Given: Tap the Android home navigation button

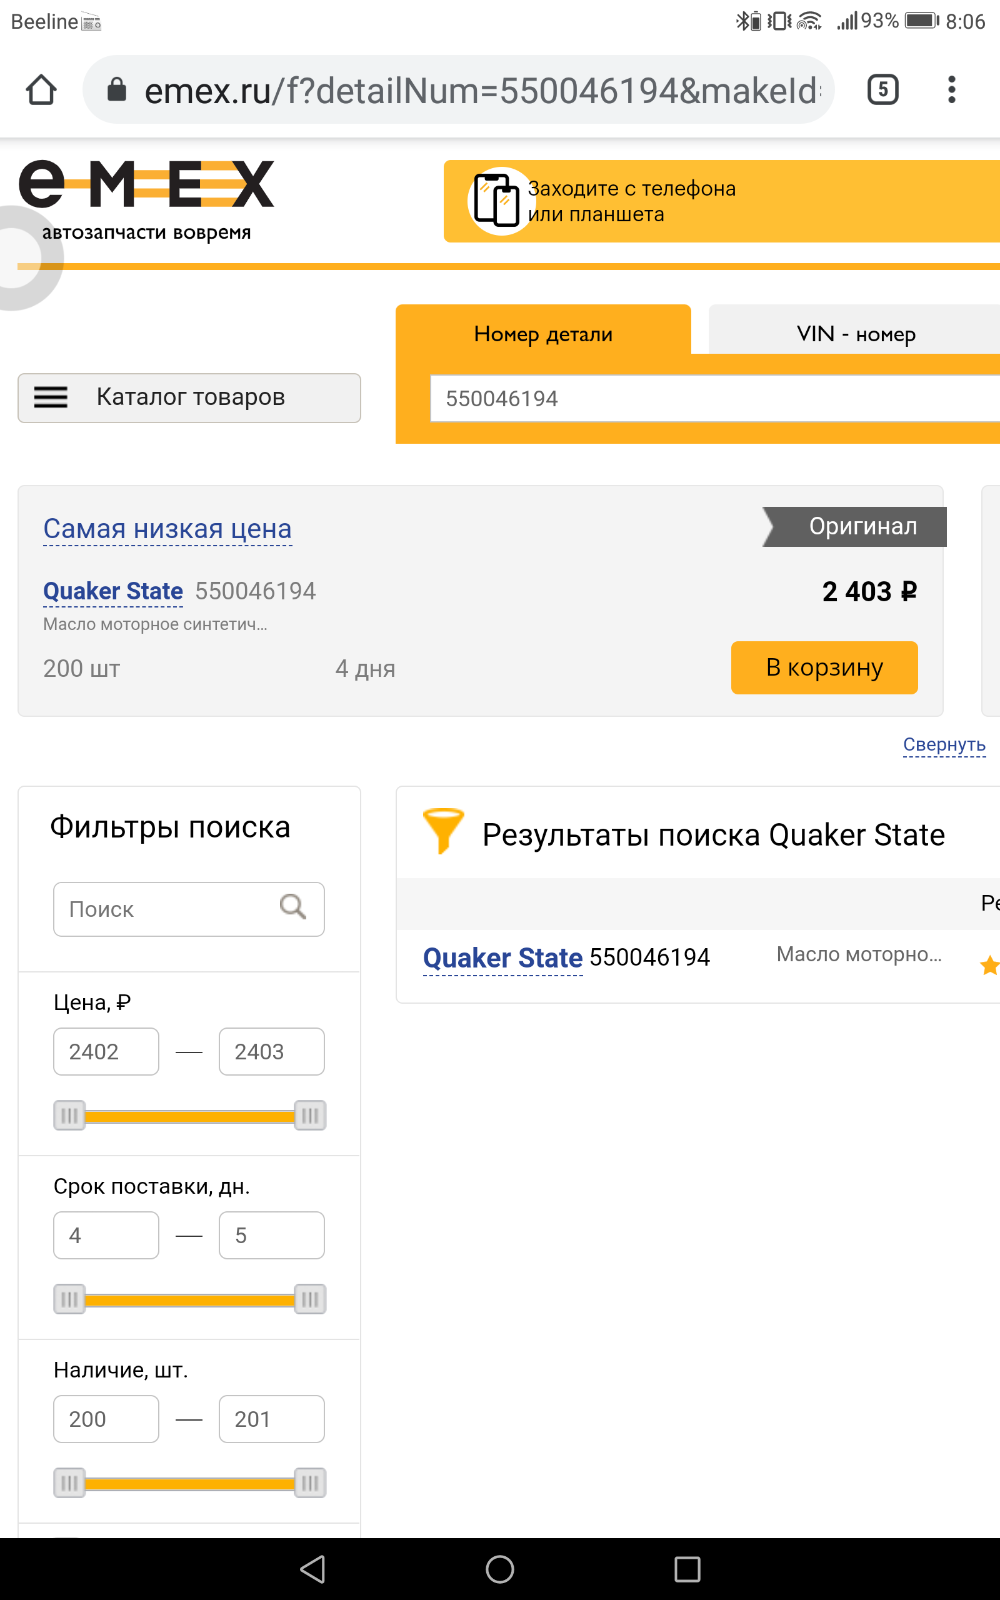Looking at the screenshot, I should coord(500,1569).
